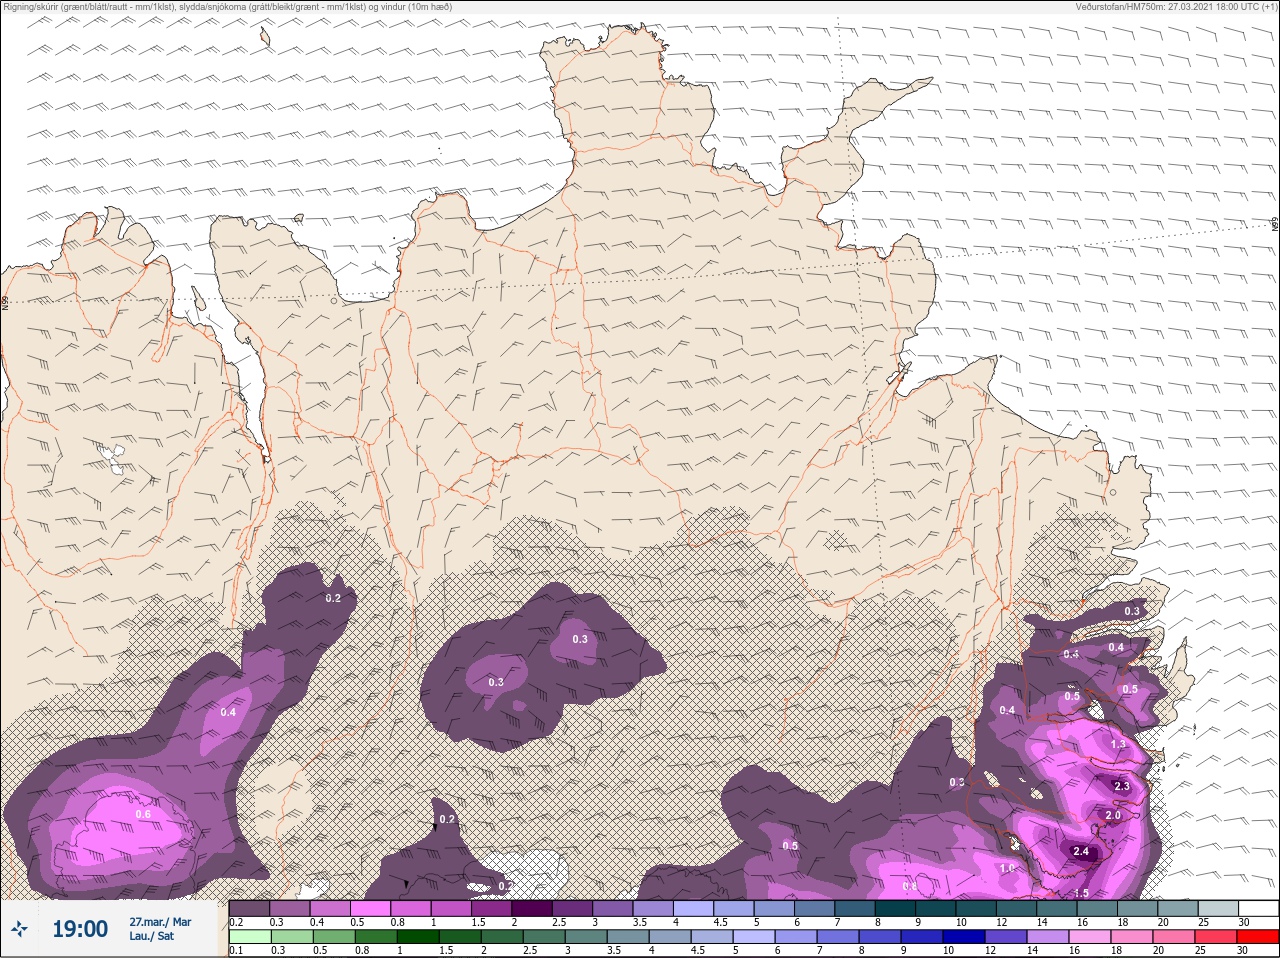Click upper legend swatch between 0.5 and 0.8

click(x=370, y=909)
